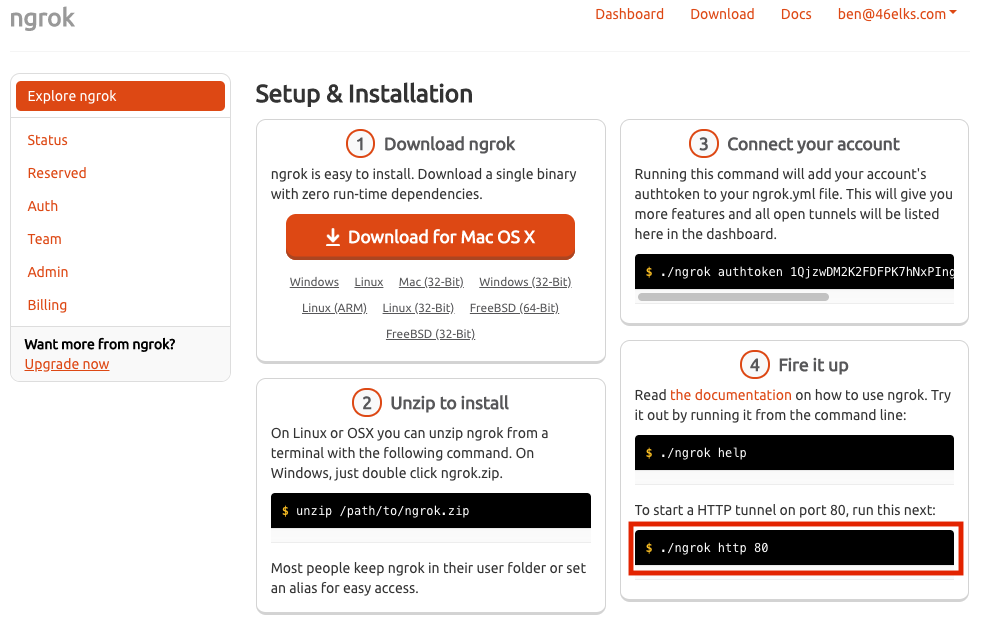Viewport: 984px width, 621px height.
Task: Open the Docs menu item
Action: click(796, 14)
